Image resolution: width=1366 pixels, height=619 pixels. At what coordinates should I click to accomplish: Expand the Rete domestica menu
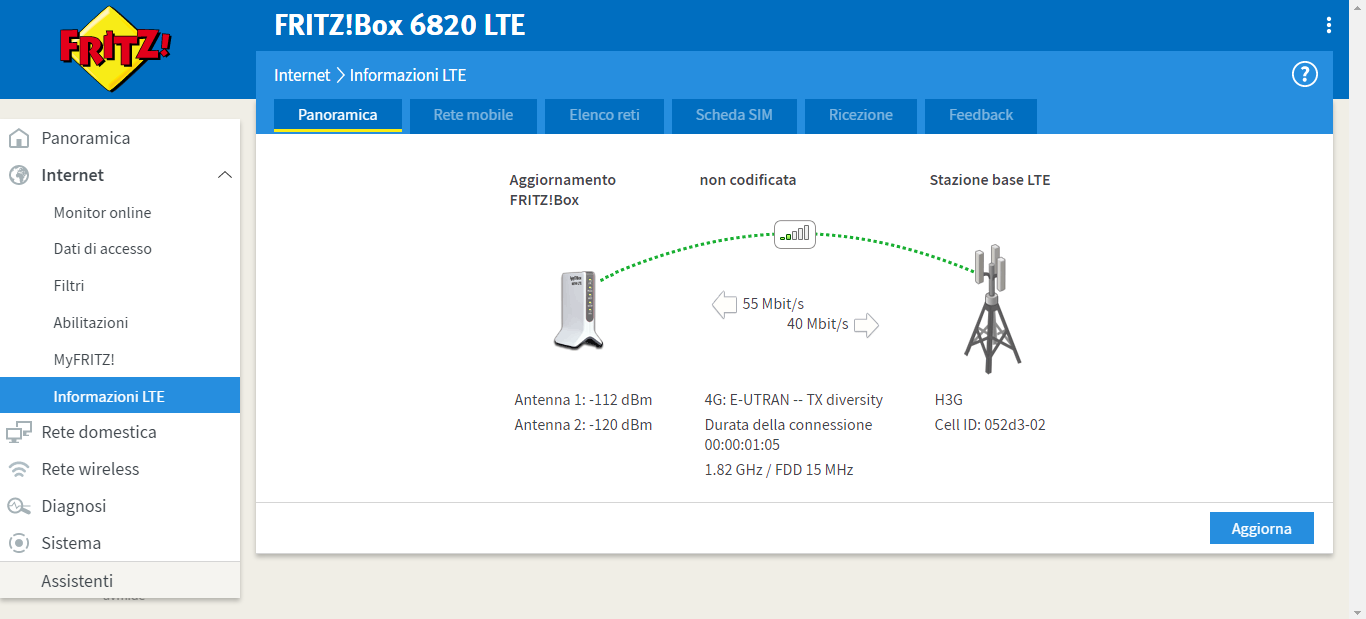tap(98, 432)
